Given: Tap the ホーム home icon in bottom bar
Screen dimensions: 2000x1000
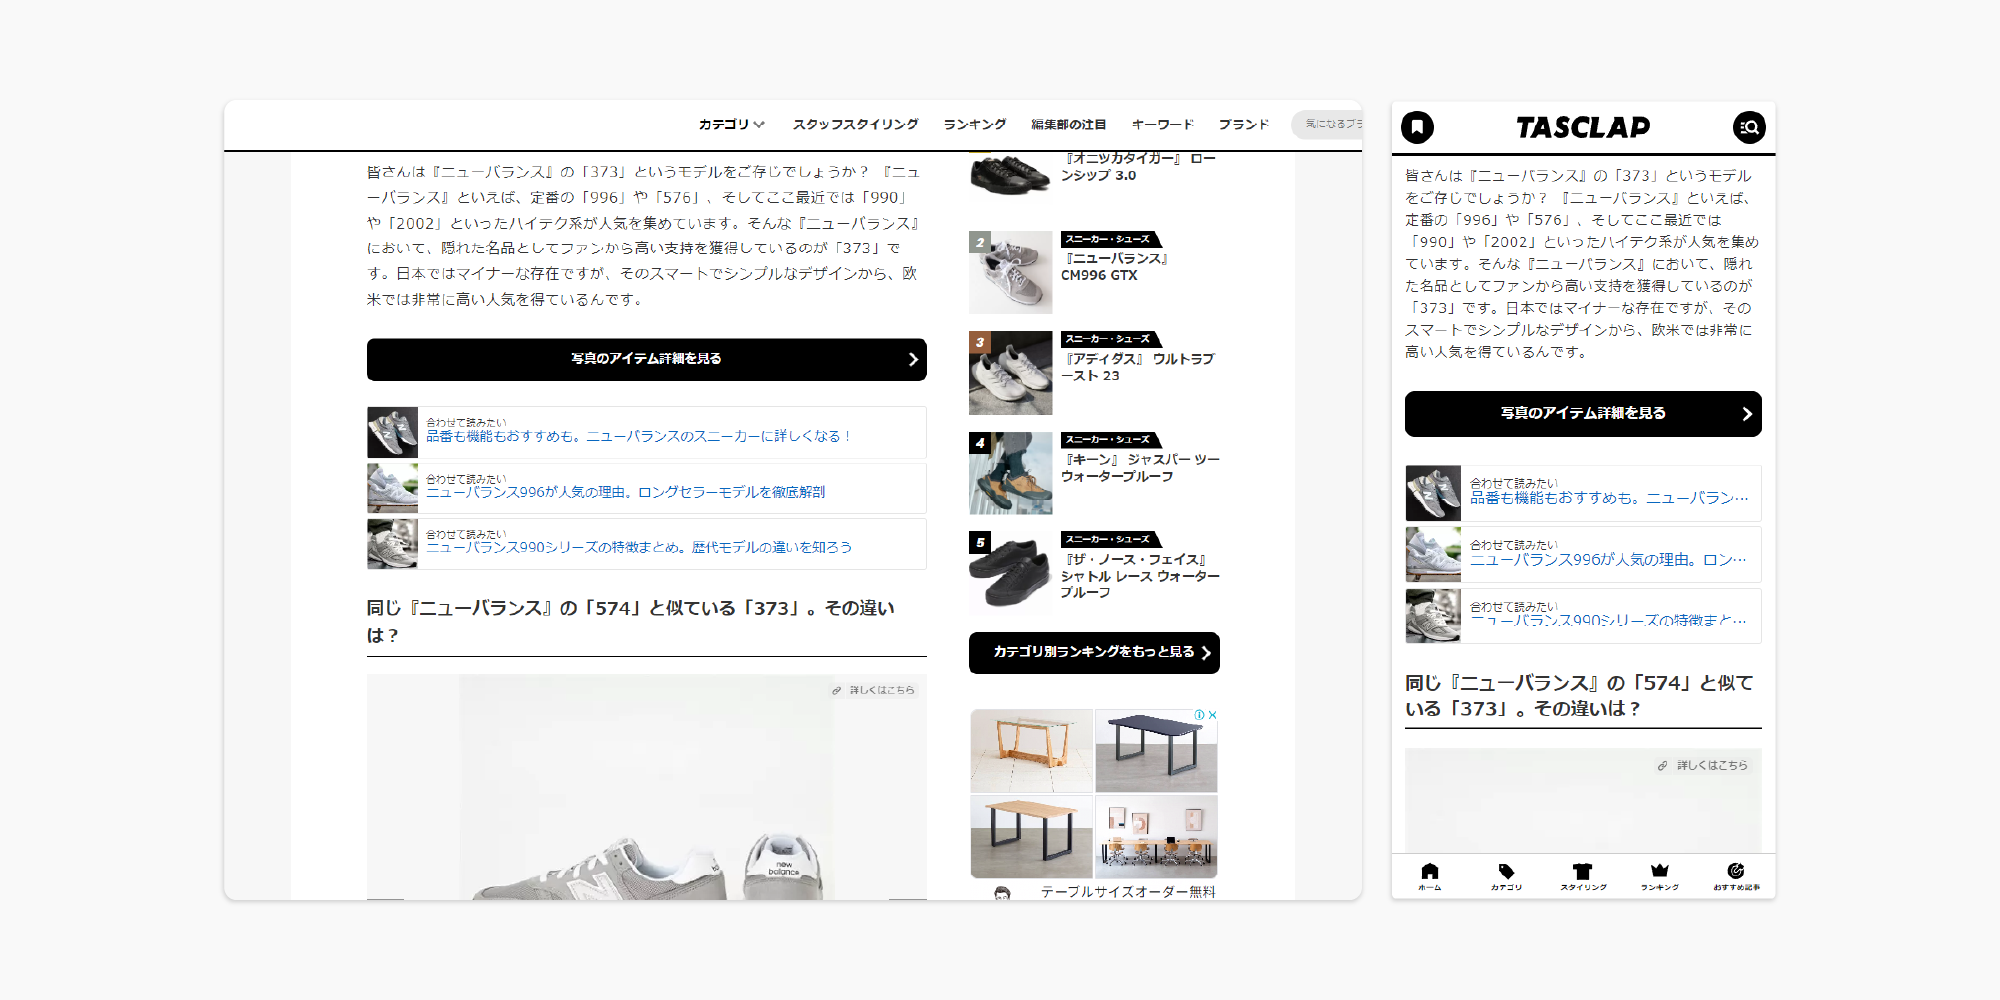Looking at the screenshot, I should 1430,876.
